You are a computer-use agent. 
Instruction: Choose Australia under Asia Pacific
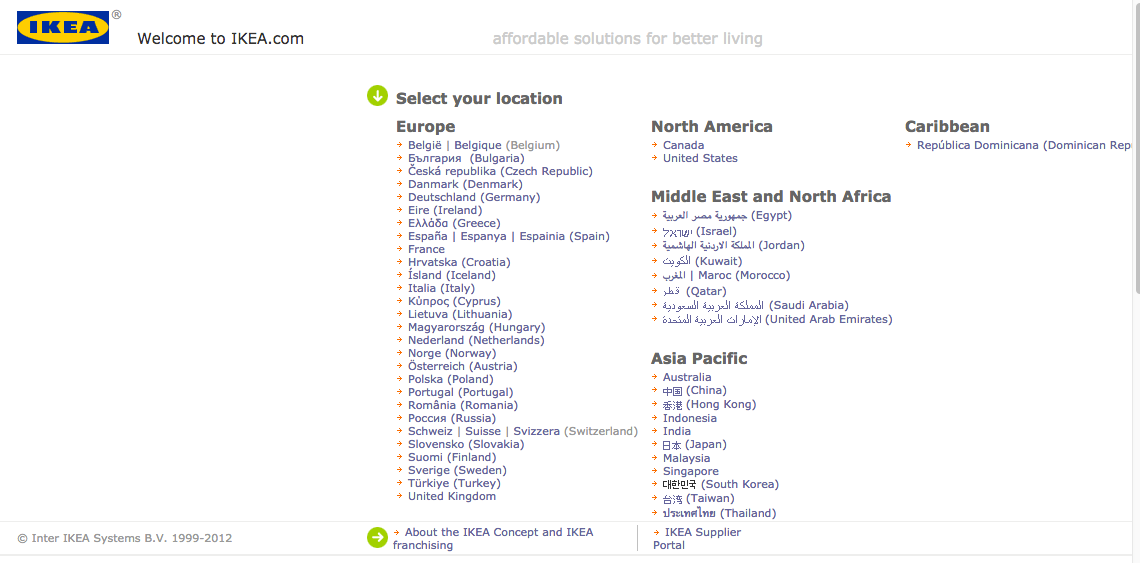click(x=687, y=378)
